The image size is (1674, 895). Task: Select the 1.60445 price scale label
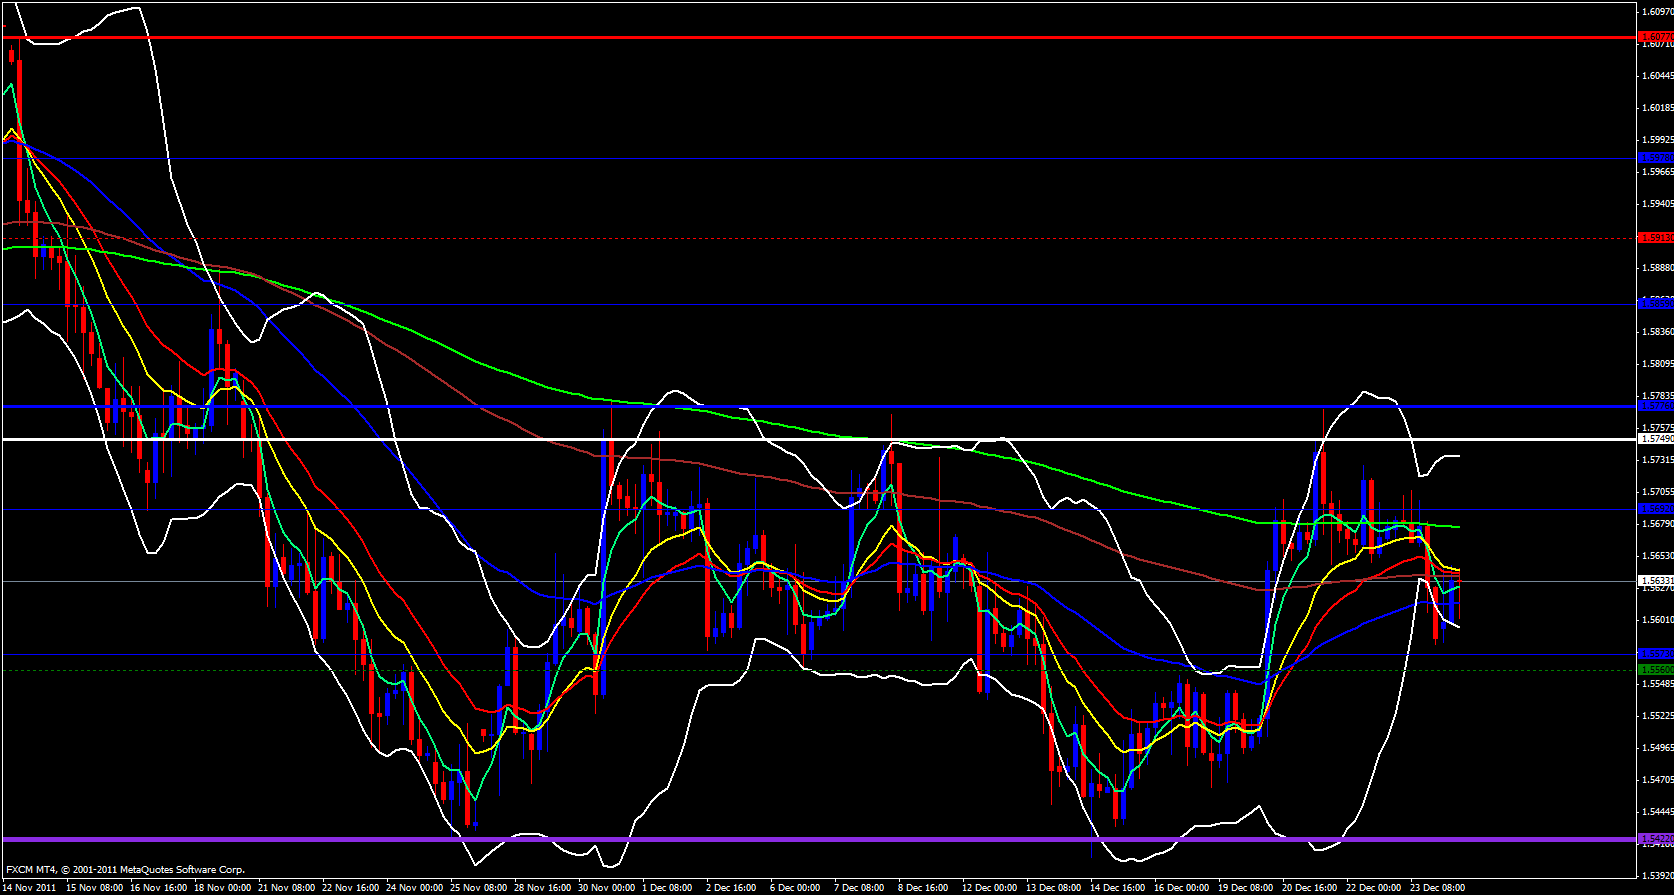(1657, 76)
